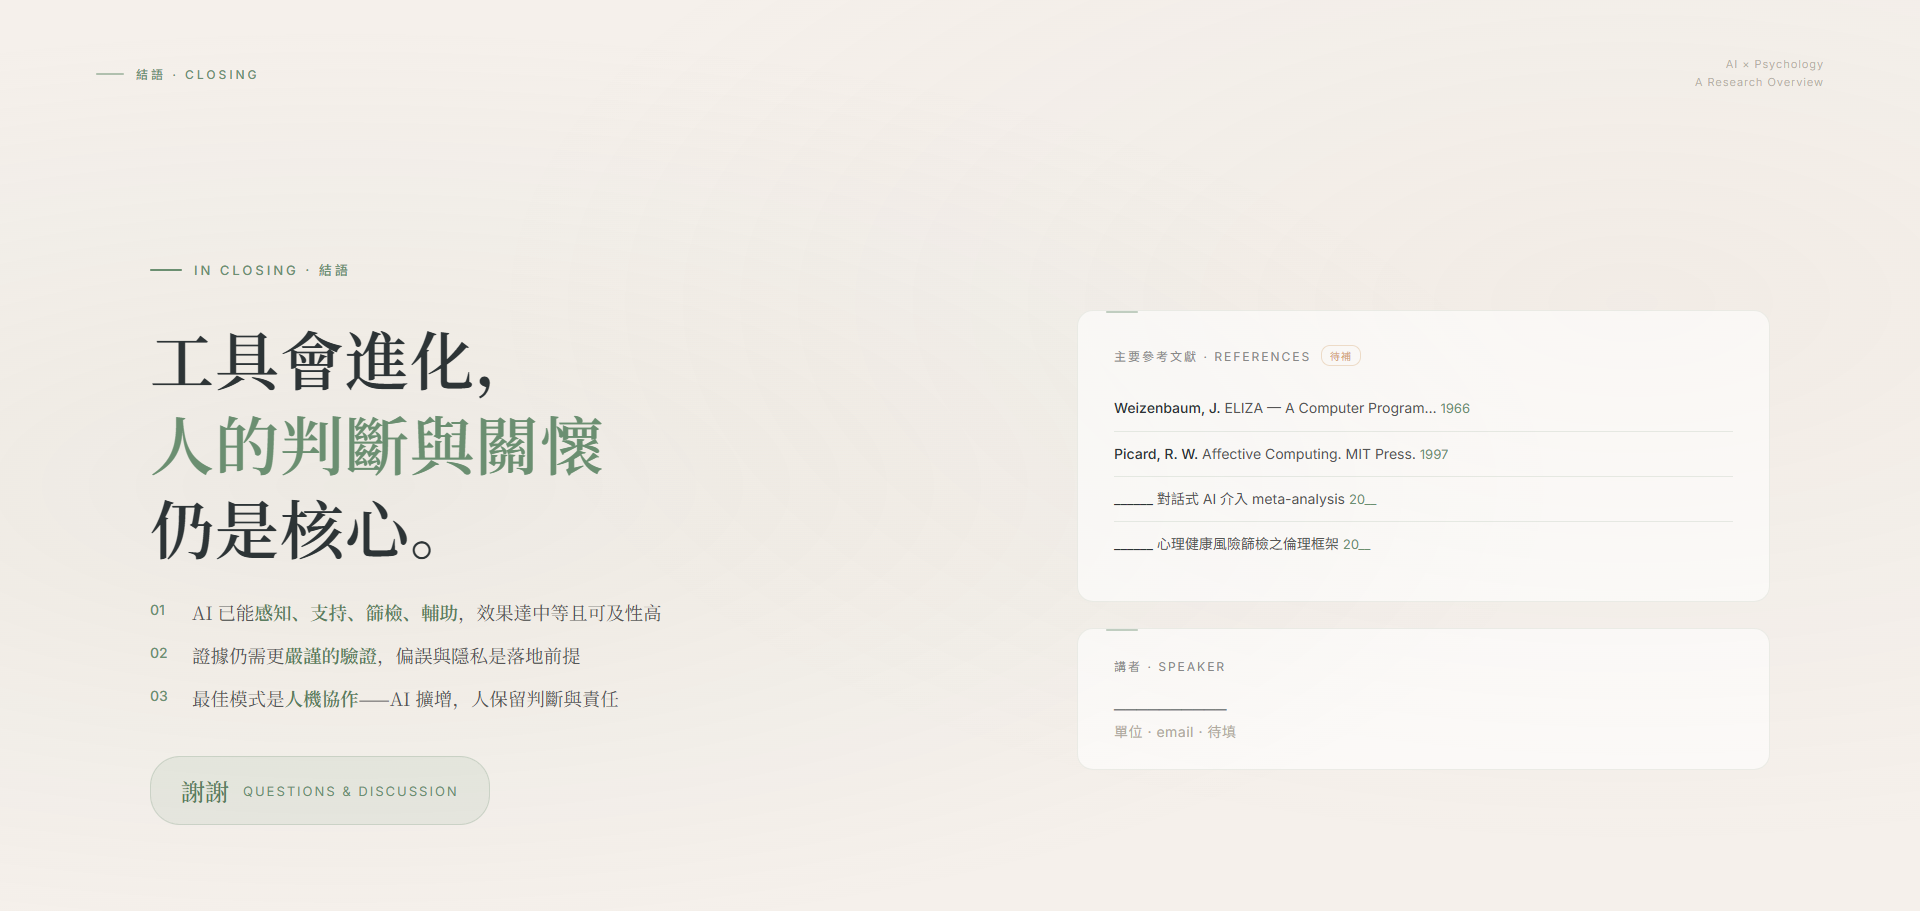Click the headline line 仍是核心
The image size is (1920, 911).
(292, 530)
